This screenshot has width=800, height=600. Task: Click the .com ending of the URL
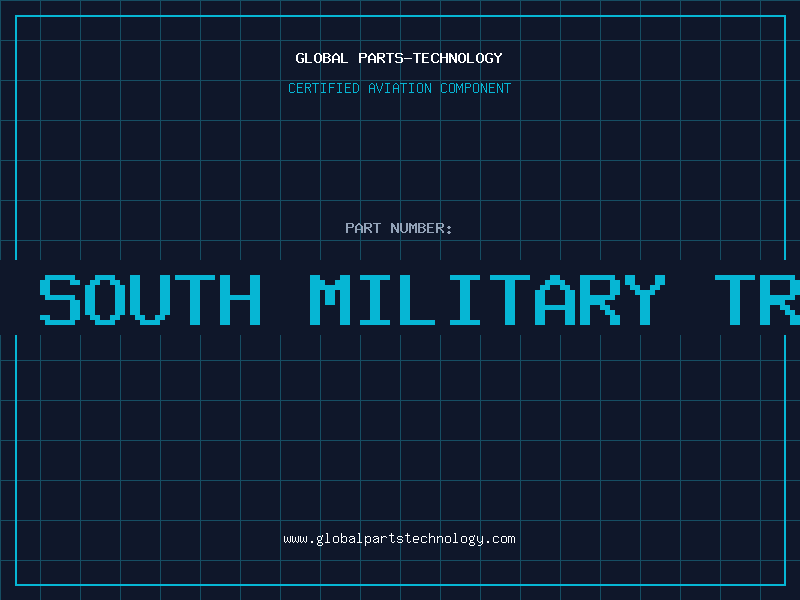pyautogui.click(x=500, y=539)
